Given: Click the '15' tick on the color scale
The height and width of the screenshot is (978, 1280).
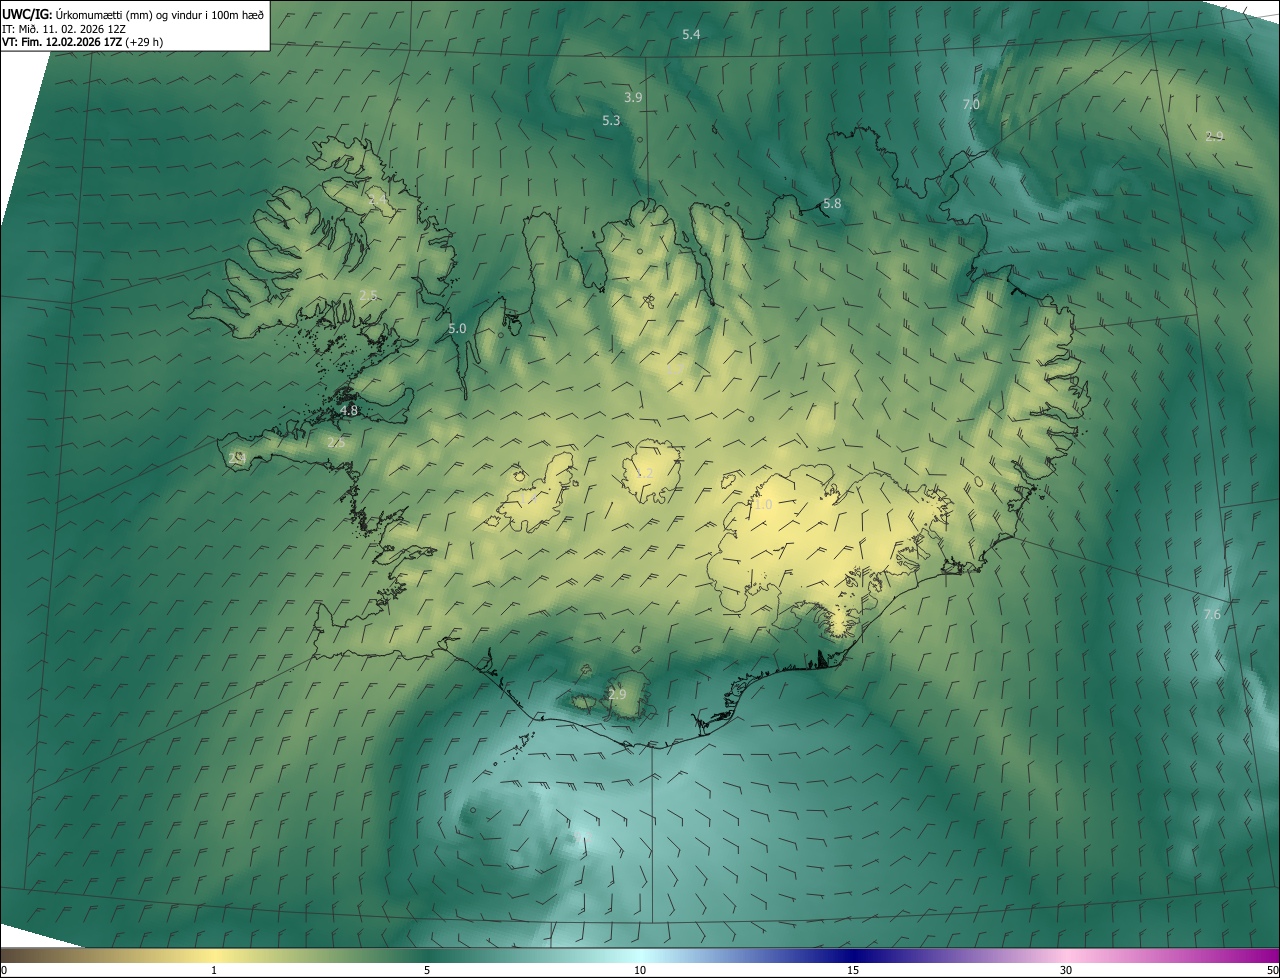Looking at the screenshot, I should pos(853,970).
